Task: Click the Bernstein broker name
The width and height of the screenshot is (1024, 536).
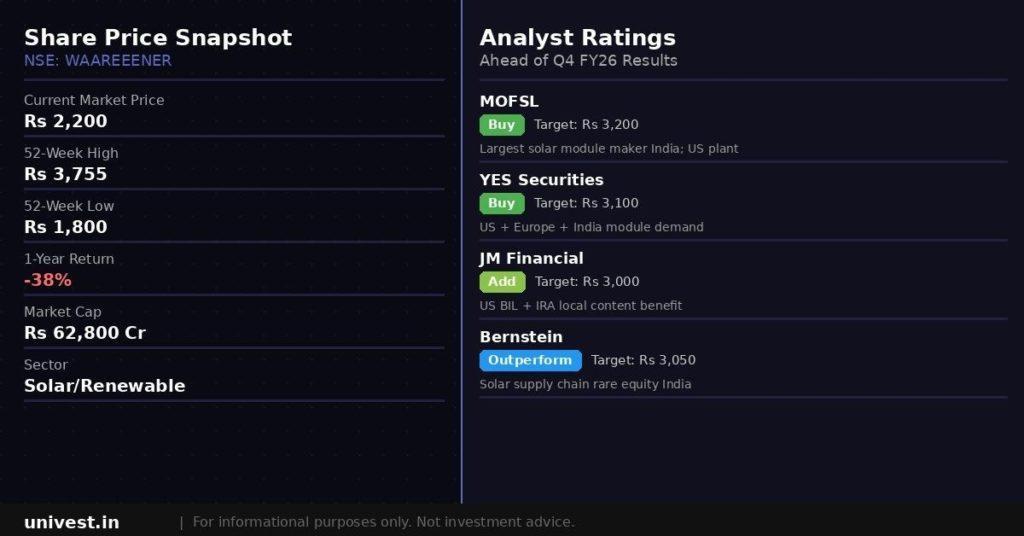Action: [521, 337]
